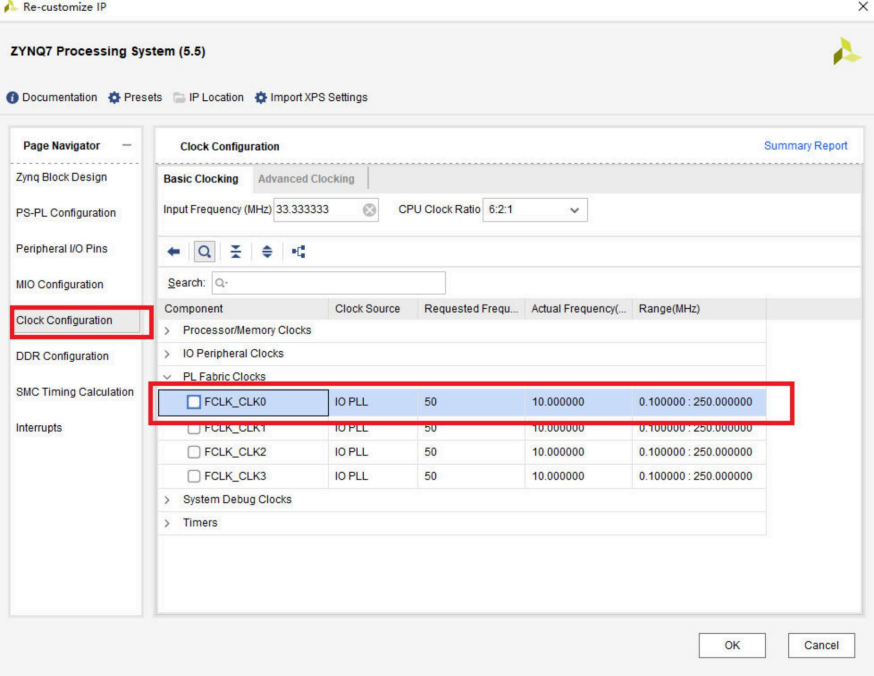874x676 pixels.
Task: Enable the FCLK_CLK3 checkbox
Action: 195,476
